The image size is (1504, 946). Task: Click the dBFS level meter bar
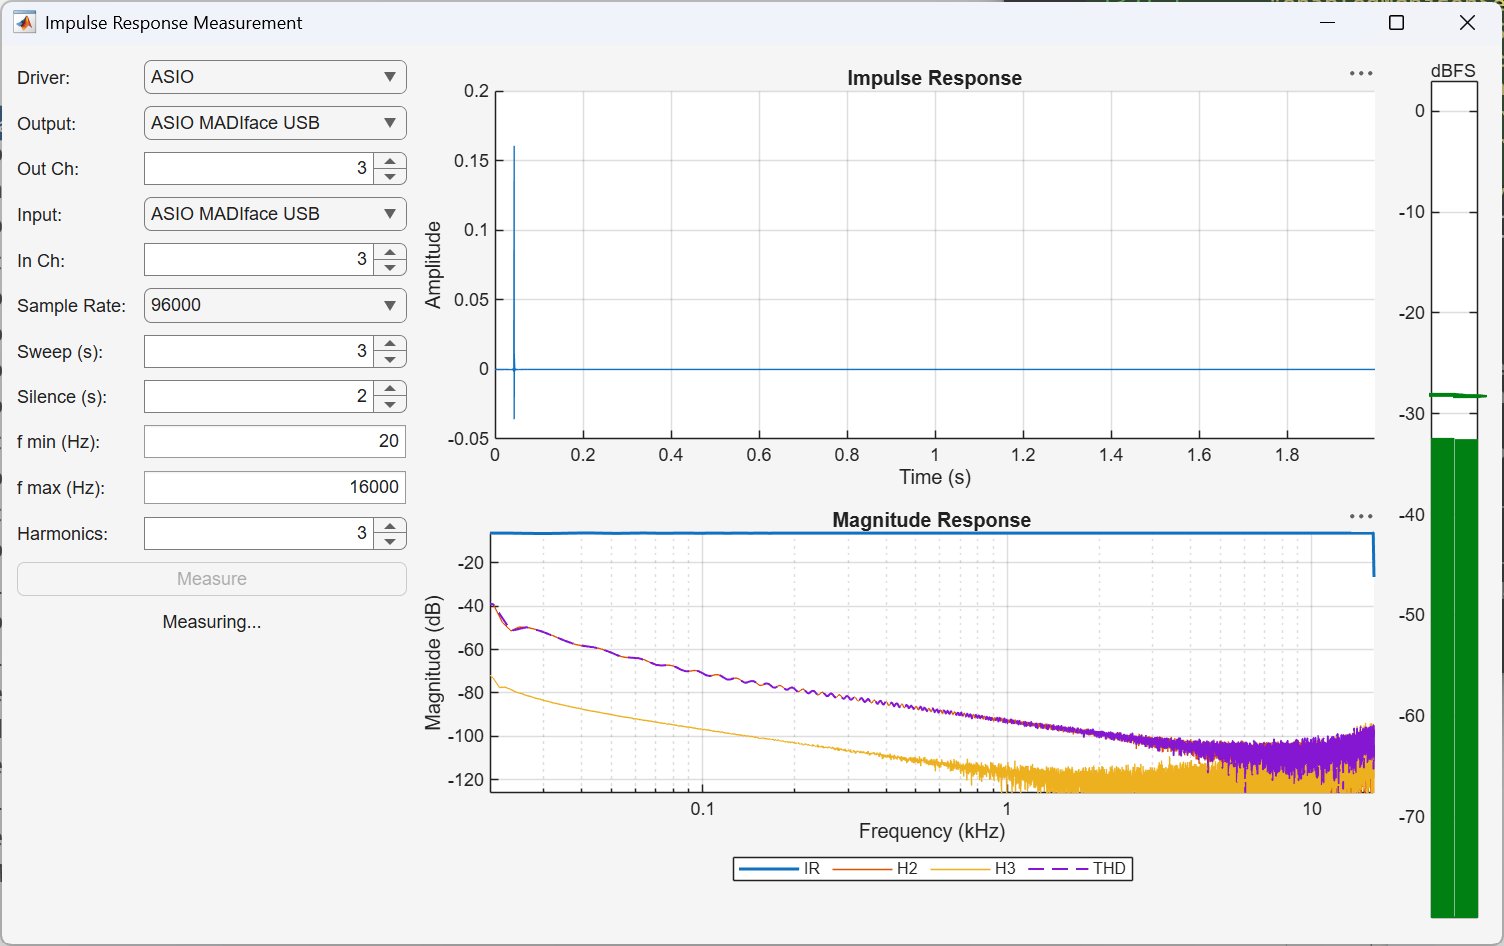pos(1454,499)
